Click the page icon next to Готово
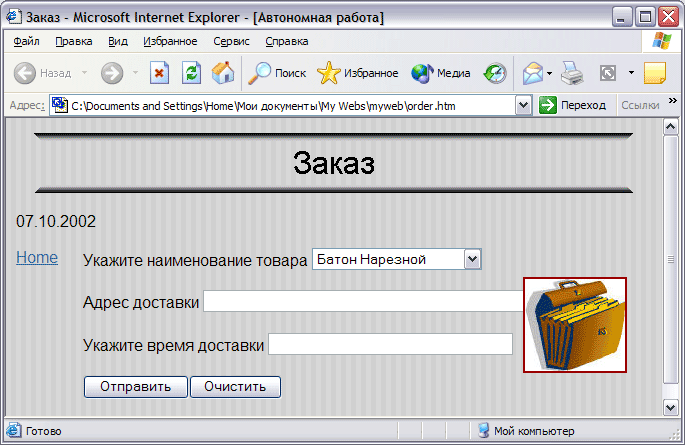Viewport: 685px width, 445px height. coord(13,431)
